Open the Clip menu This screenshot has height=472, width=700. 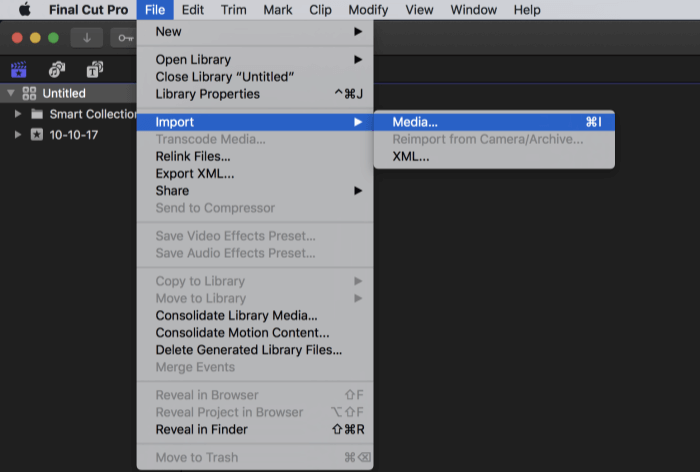pos(320,9)
